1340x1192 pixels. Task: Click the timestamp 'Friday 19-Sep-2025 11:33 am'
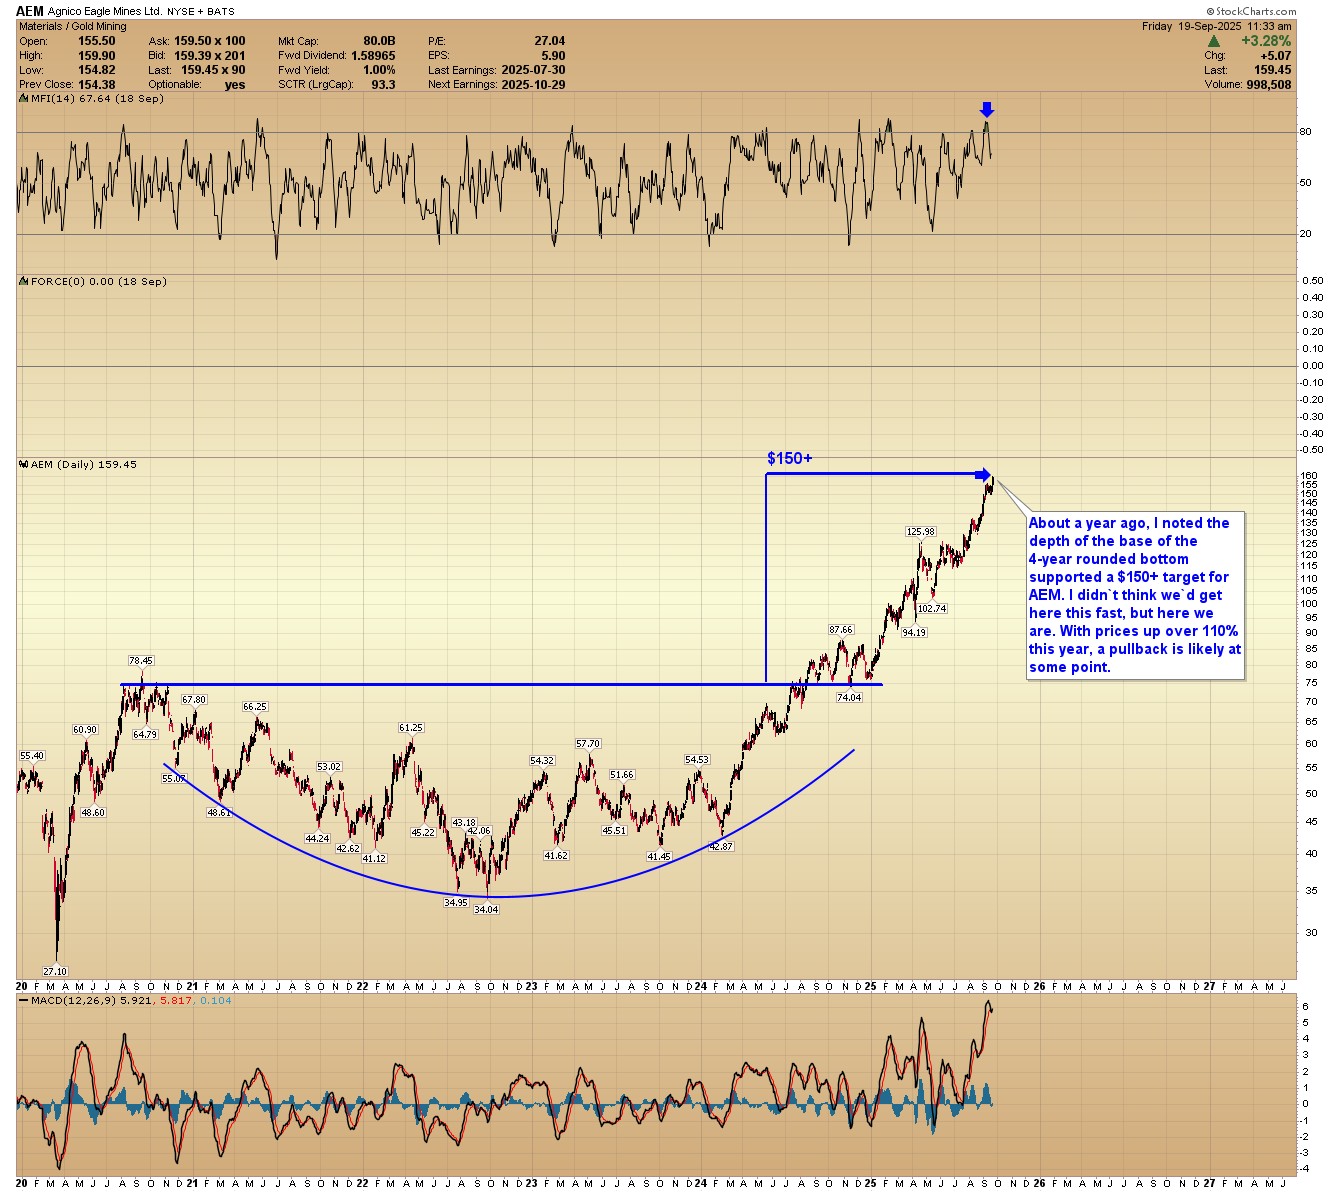[1217, 27]
